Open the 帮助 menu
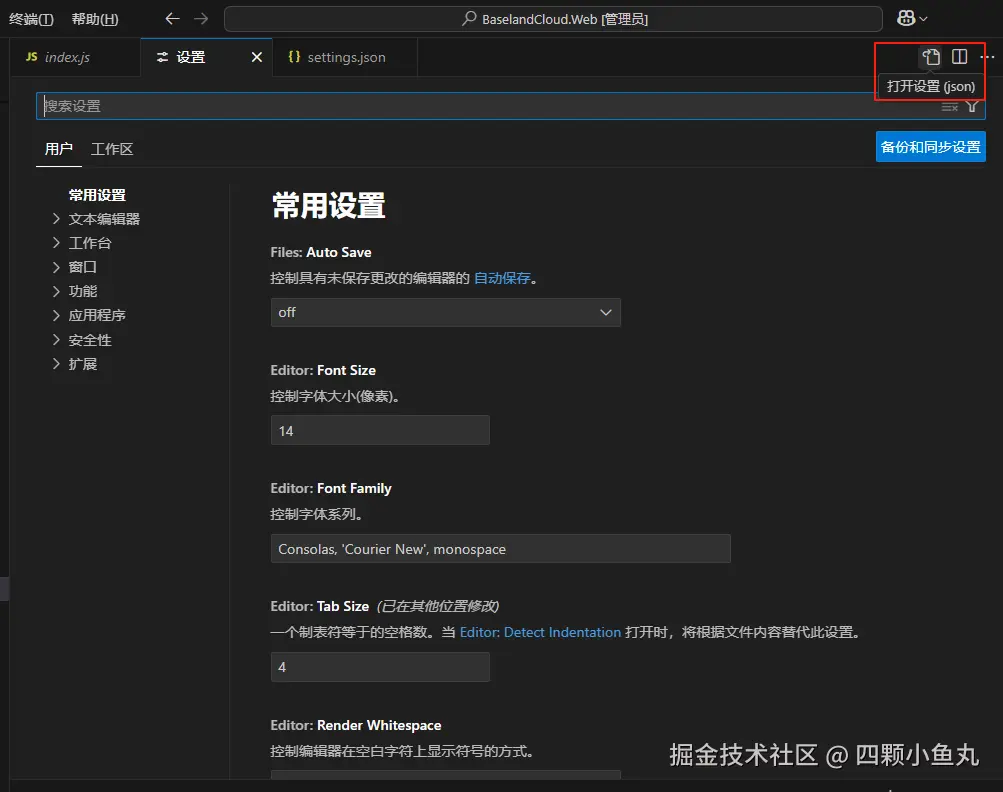 click(94, 19)
